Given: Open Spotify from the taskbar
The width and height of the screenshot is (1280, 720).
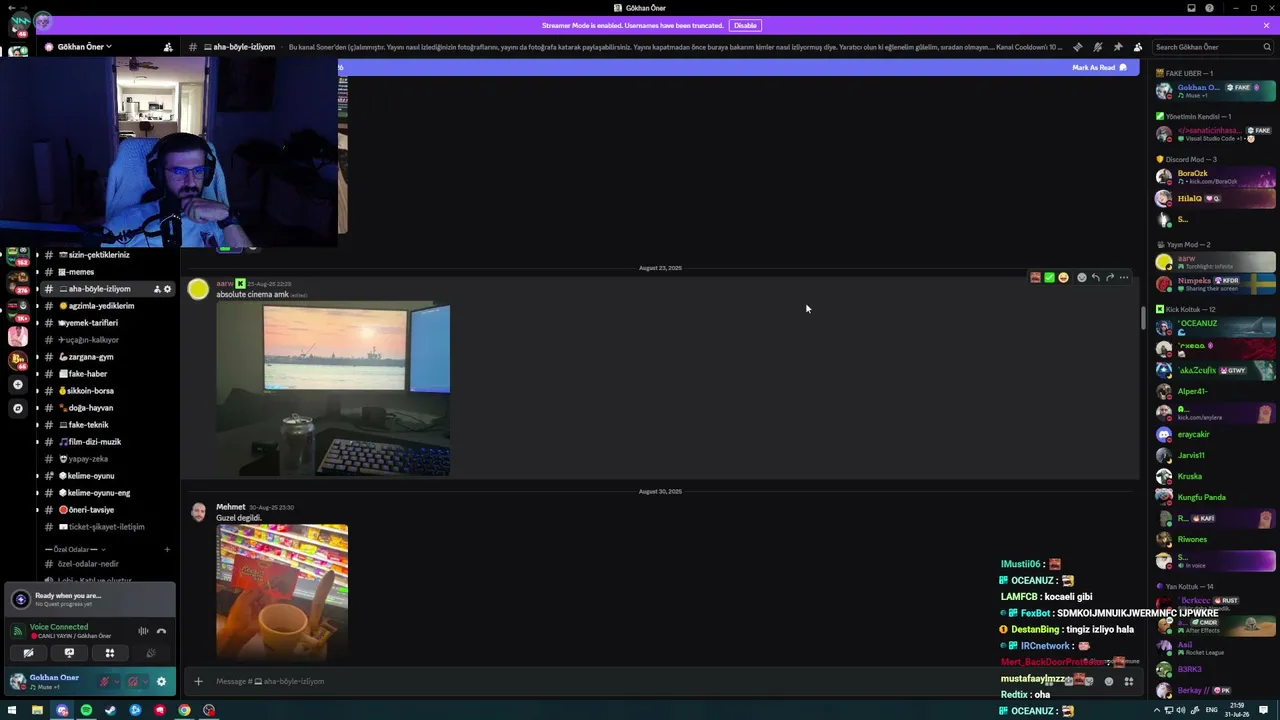Looking at the screenshot, I should point(86,710).
